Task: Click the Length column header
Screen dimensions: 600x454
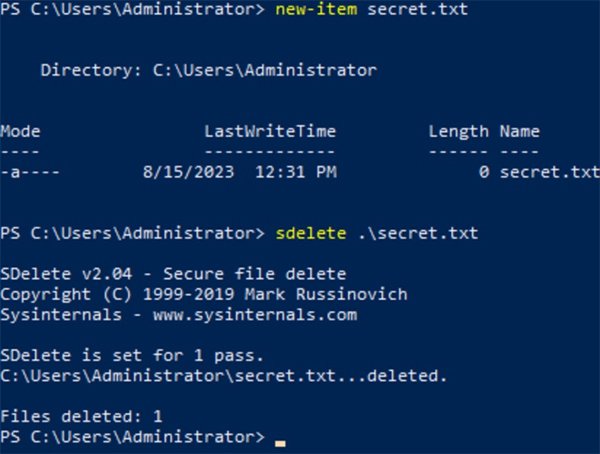Action: point(458,131)
